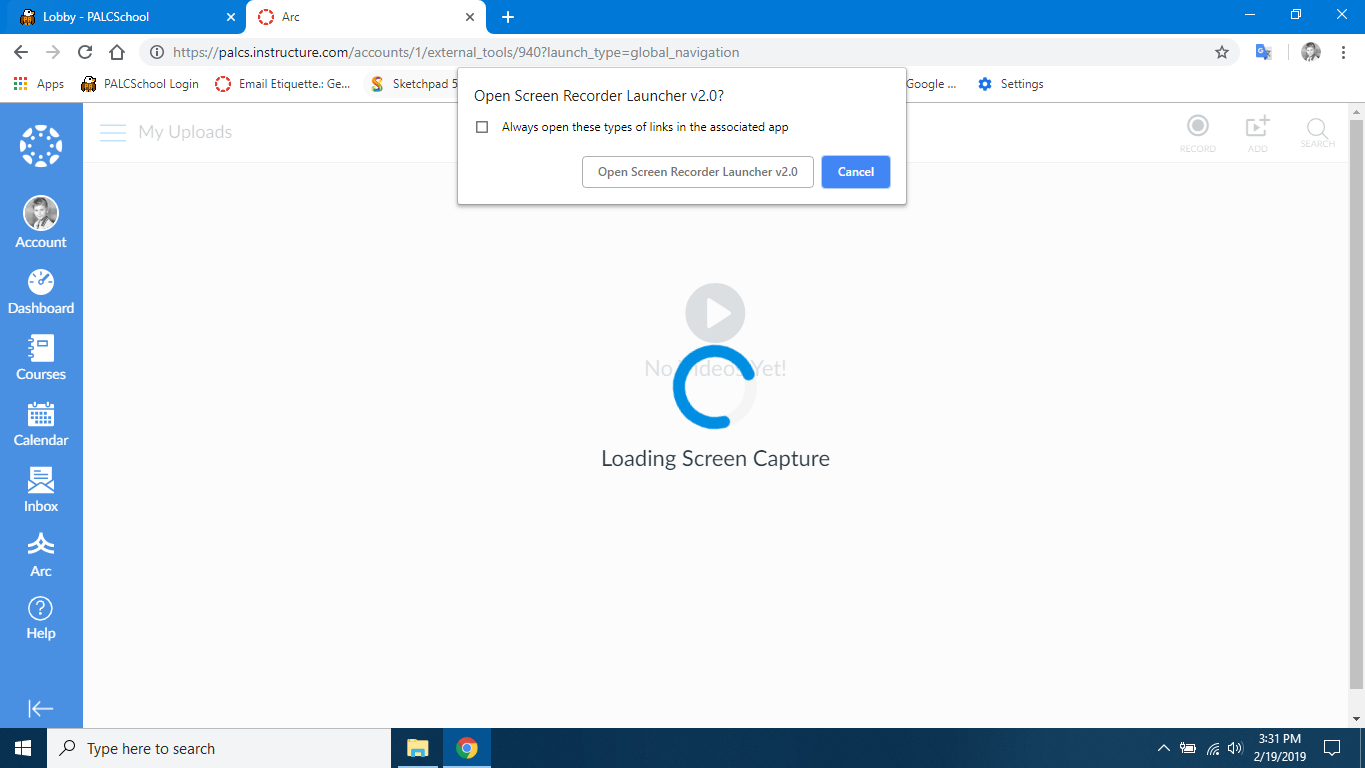Open Arc from the sidebar
Image resolution: width=1365 pixels, height=768 pixels.
pyautogui.click(x=41, y=554)
